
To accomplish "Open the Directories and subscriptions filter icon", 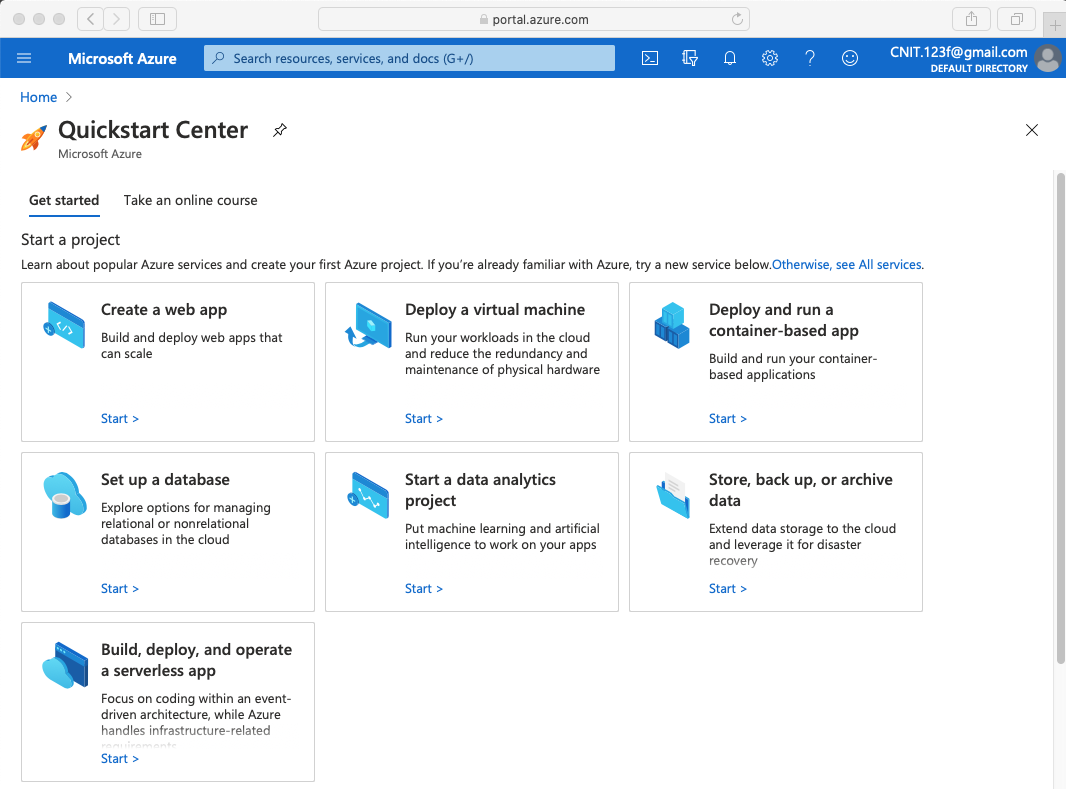I will (x=690, y=58).
